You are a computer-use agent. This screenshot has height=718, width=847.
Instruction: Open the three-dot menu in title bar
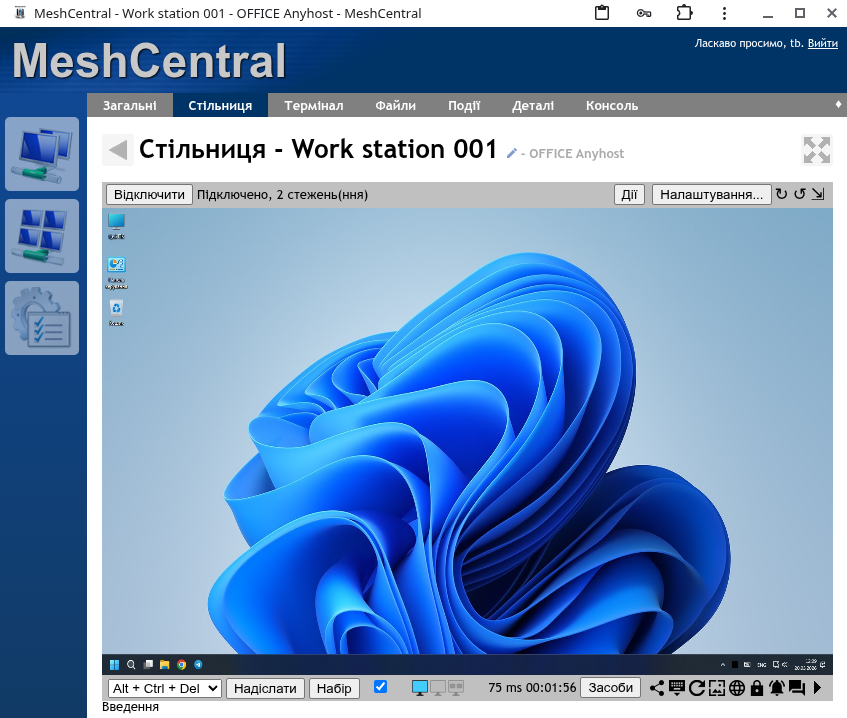724,13
